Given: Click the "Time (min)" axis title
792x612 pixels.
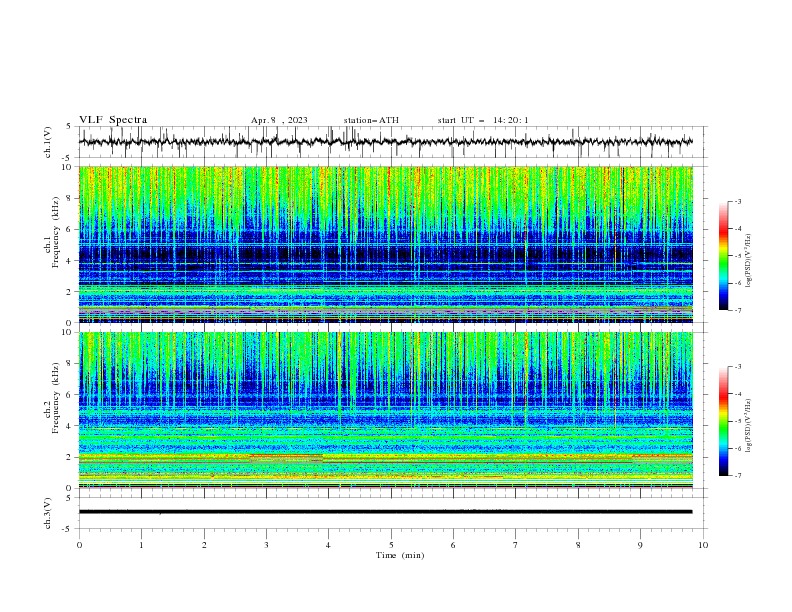Looking at the screenshot, I should pyautogui.click(x=400, y=555).
